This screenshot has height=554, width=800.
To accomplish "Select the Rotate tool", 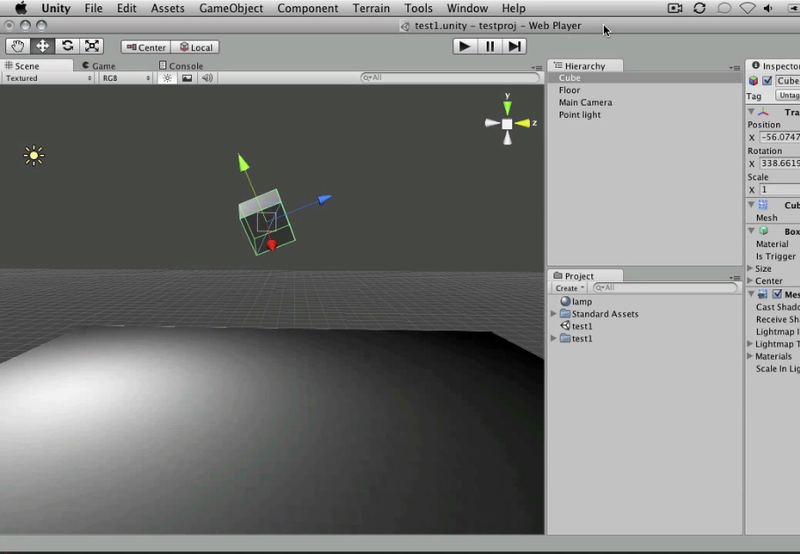I will tap(67, 46).
